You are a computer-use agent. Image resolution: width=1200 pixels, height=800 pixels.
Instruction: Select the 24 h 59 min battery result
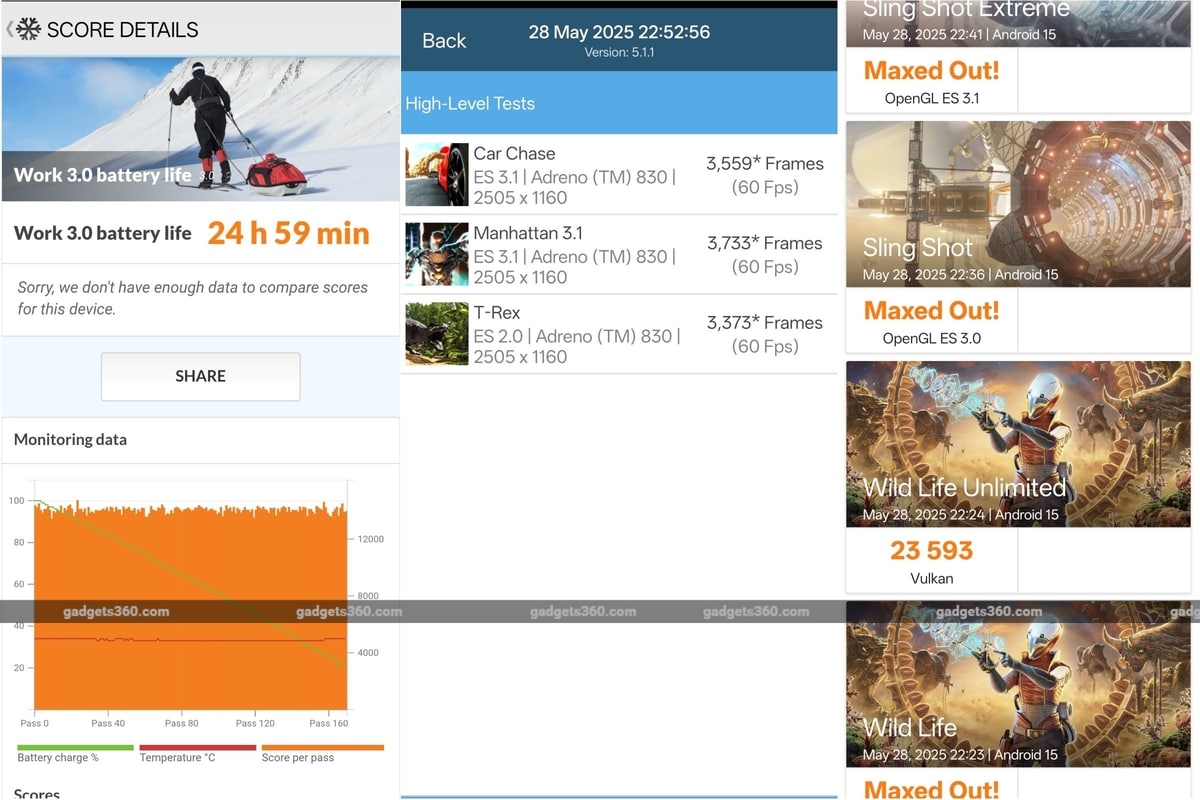click(289, 233)
